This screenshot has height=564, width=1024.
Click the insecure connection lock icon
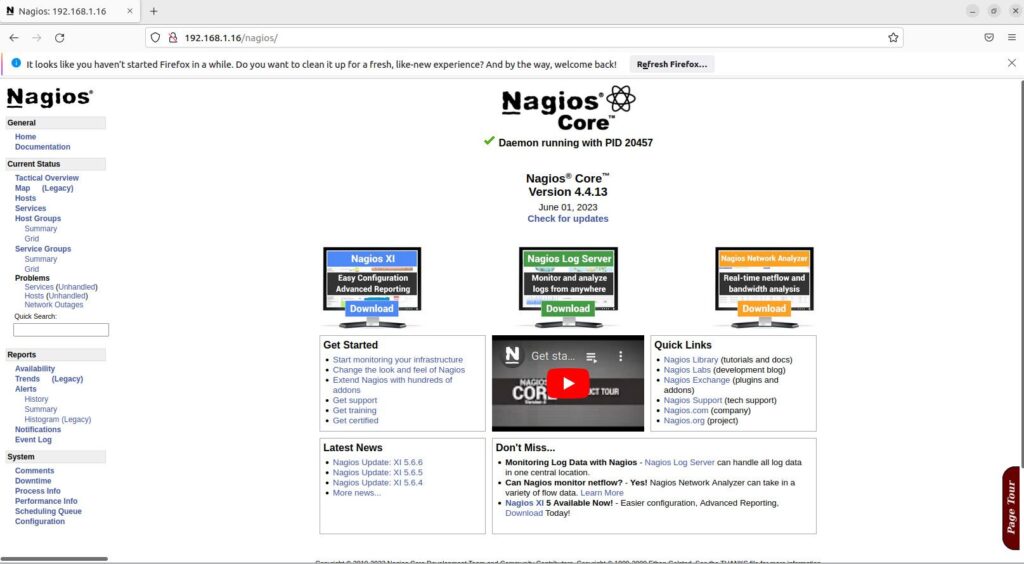click(173, 38)
